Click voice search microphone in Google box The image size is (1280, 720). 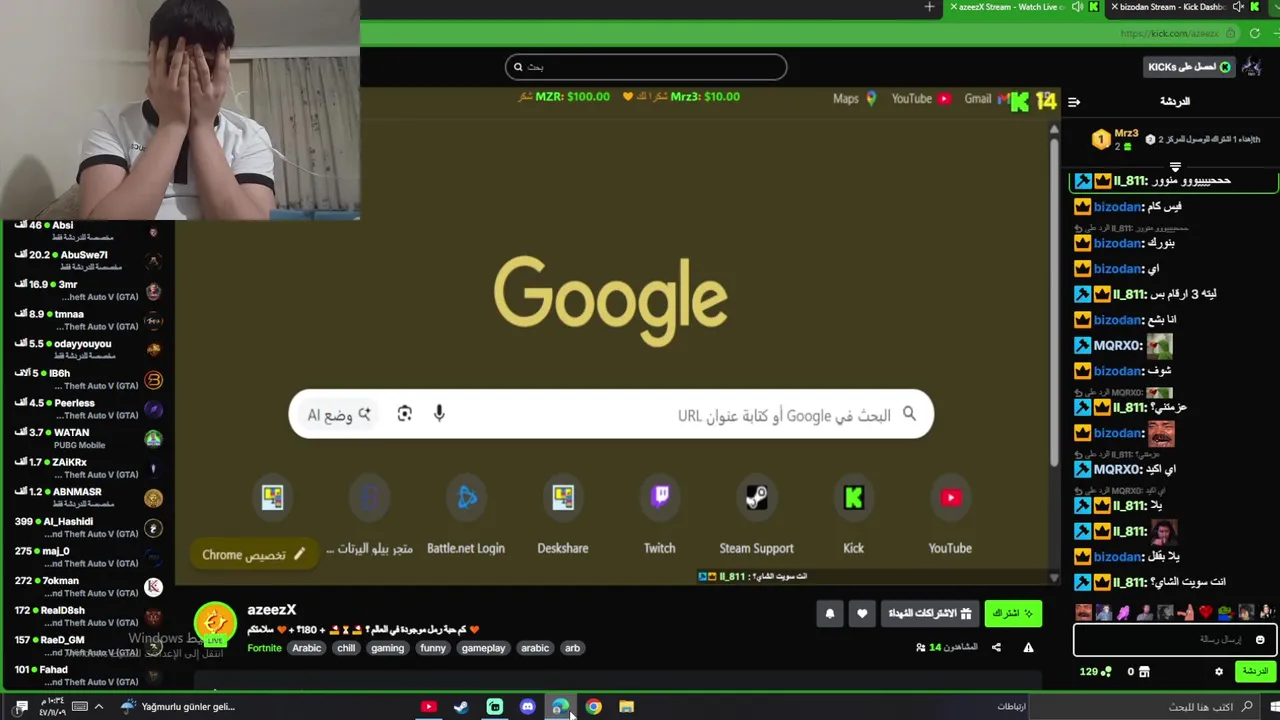[x=439, y=414]
